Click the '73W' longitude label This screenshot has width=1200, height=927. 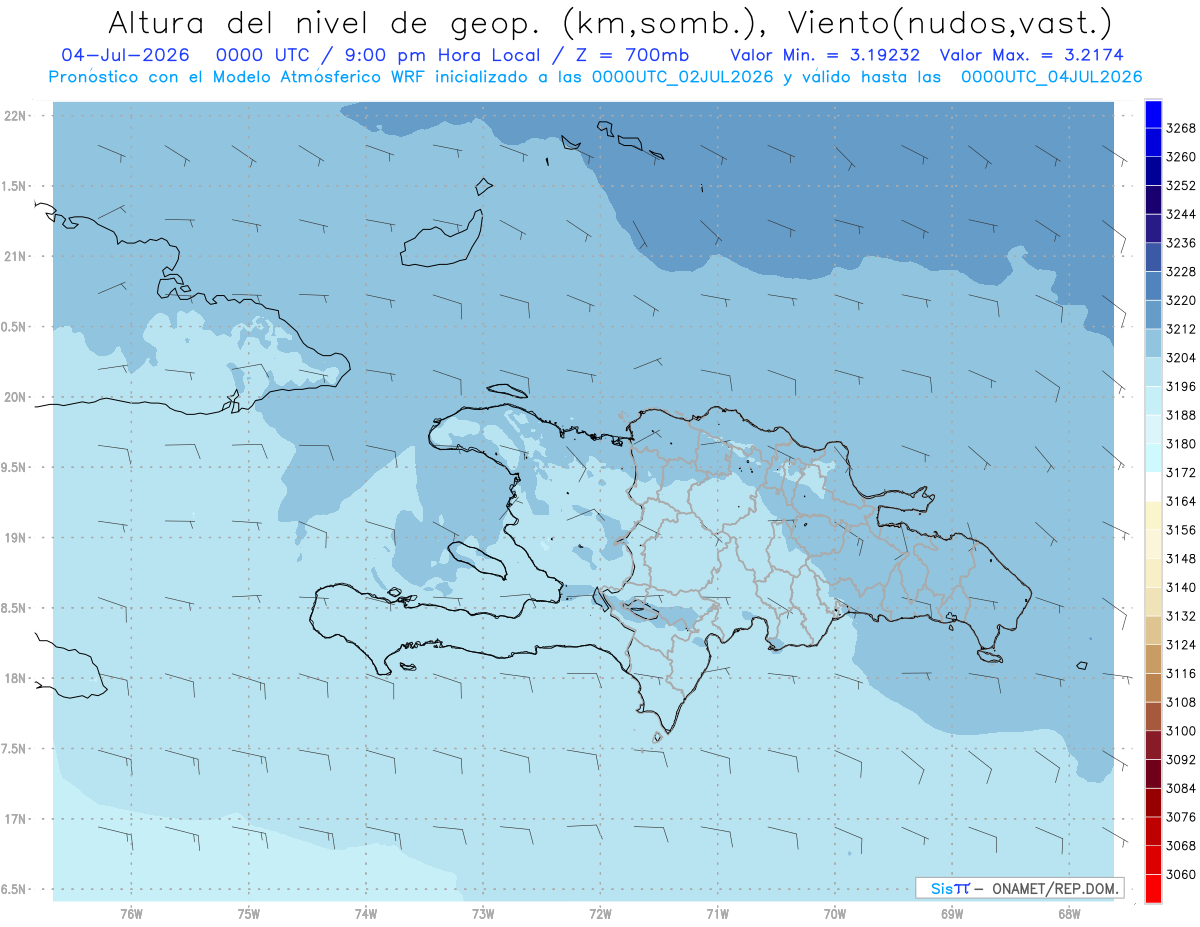click(x=483, y=912)
